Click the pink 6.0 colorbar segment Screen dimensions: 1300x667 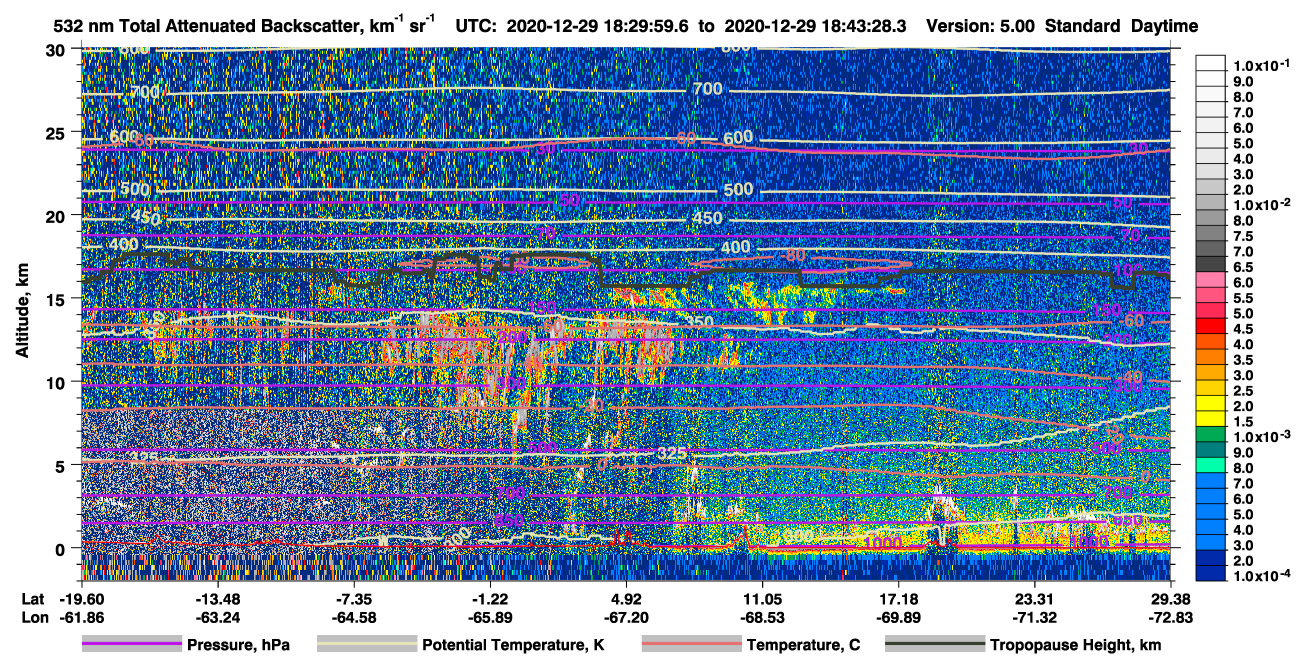coord(1212,284)
